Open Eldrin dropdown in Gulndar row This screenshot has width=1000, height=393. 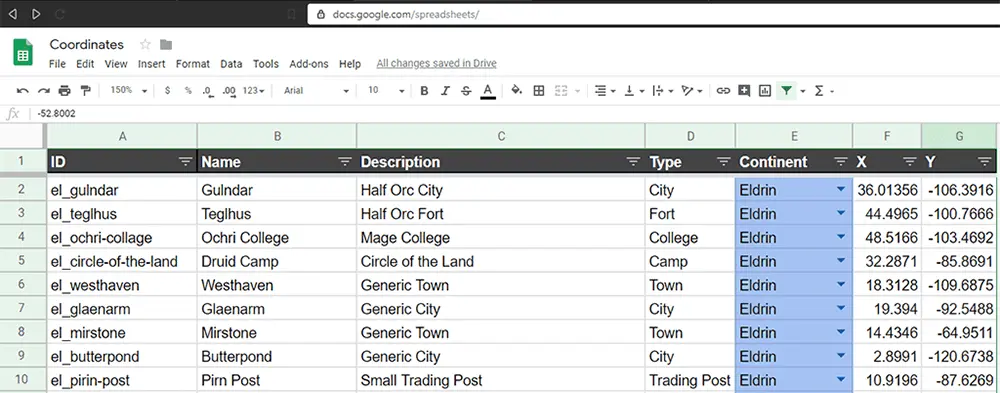tap(841, 189)
